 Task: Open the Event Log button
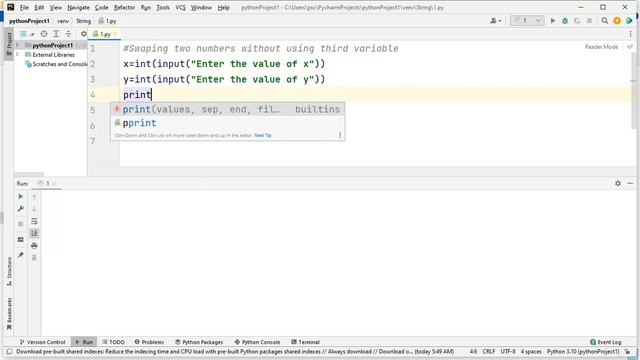click(606, 342)
